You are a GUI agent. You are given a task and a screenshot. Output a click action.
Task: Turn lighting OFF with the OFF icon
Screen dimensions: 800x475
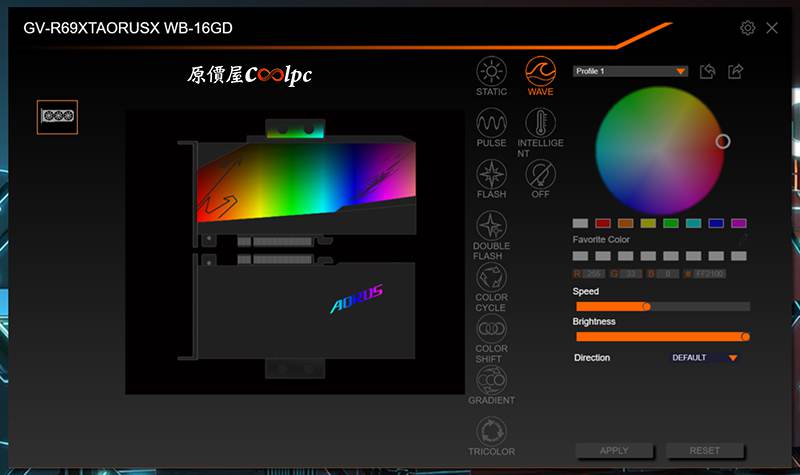click(540, 174)
